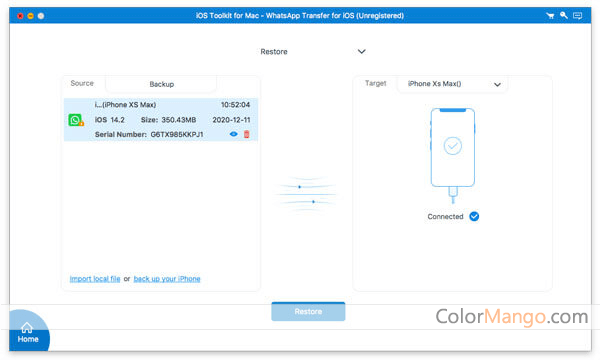Open the iPhone Xs Max target dropdown
The width and height of the screenshot is (600, 362).
(453, 84)
